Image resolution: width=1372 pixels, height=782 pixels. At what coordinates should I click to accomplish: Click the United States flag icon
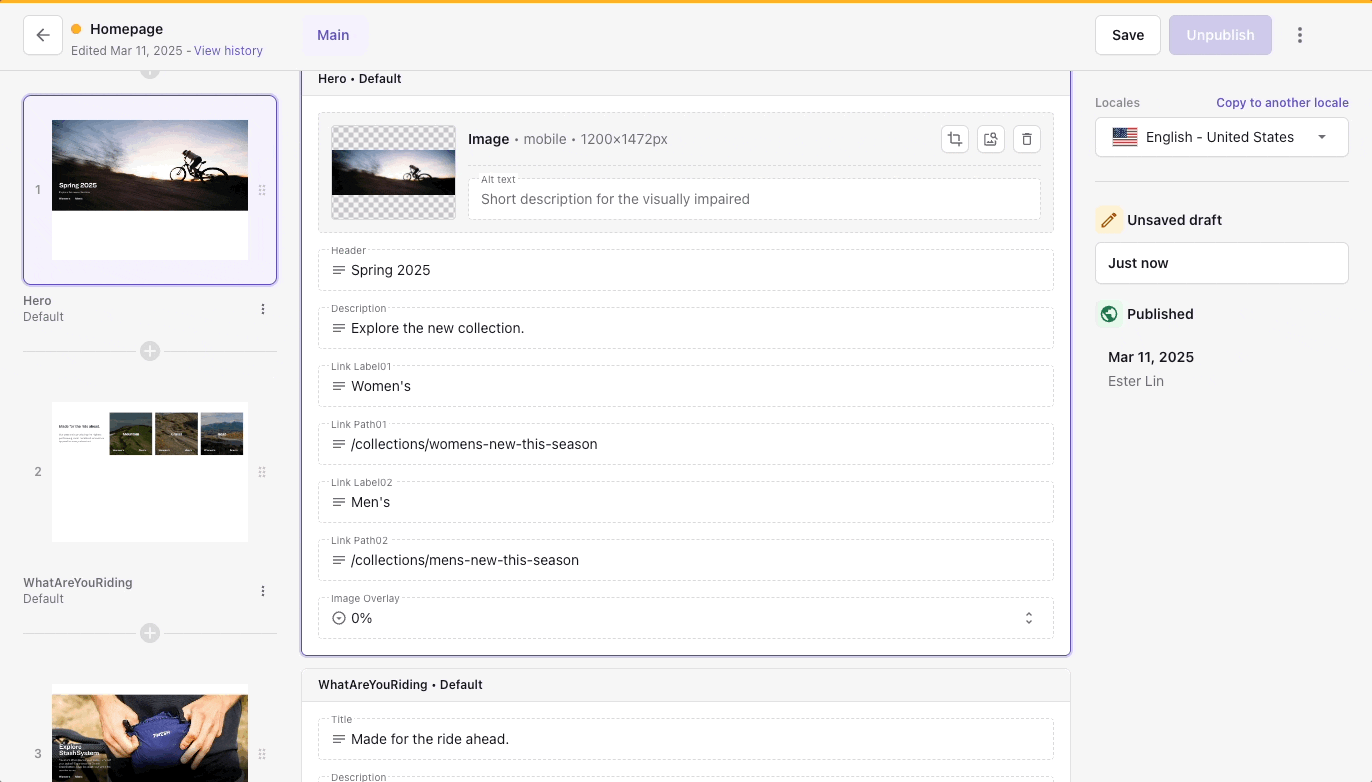1125,137
